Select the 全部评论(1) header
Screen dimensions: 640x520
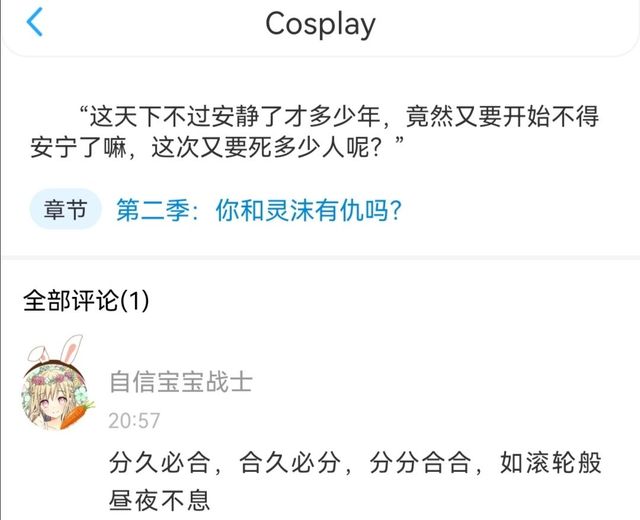tap(86, 301)
